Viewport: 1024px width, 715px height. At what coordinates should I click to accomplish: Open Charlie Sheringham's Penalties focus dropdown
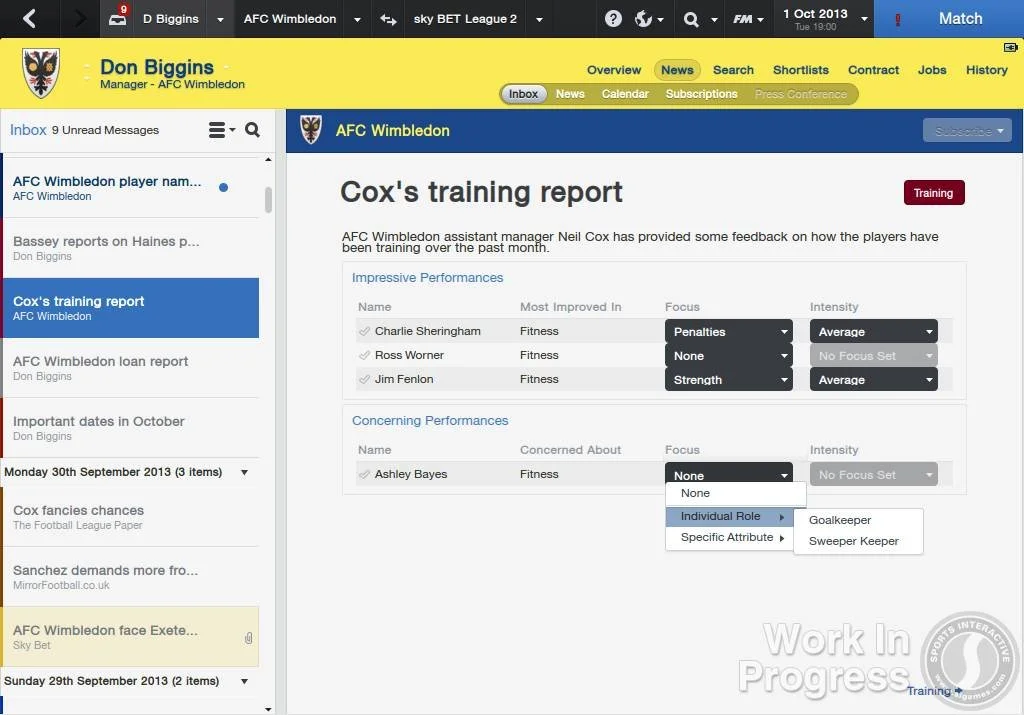728,331
